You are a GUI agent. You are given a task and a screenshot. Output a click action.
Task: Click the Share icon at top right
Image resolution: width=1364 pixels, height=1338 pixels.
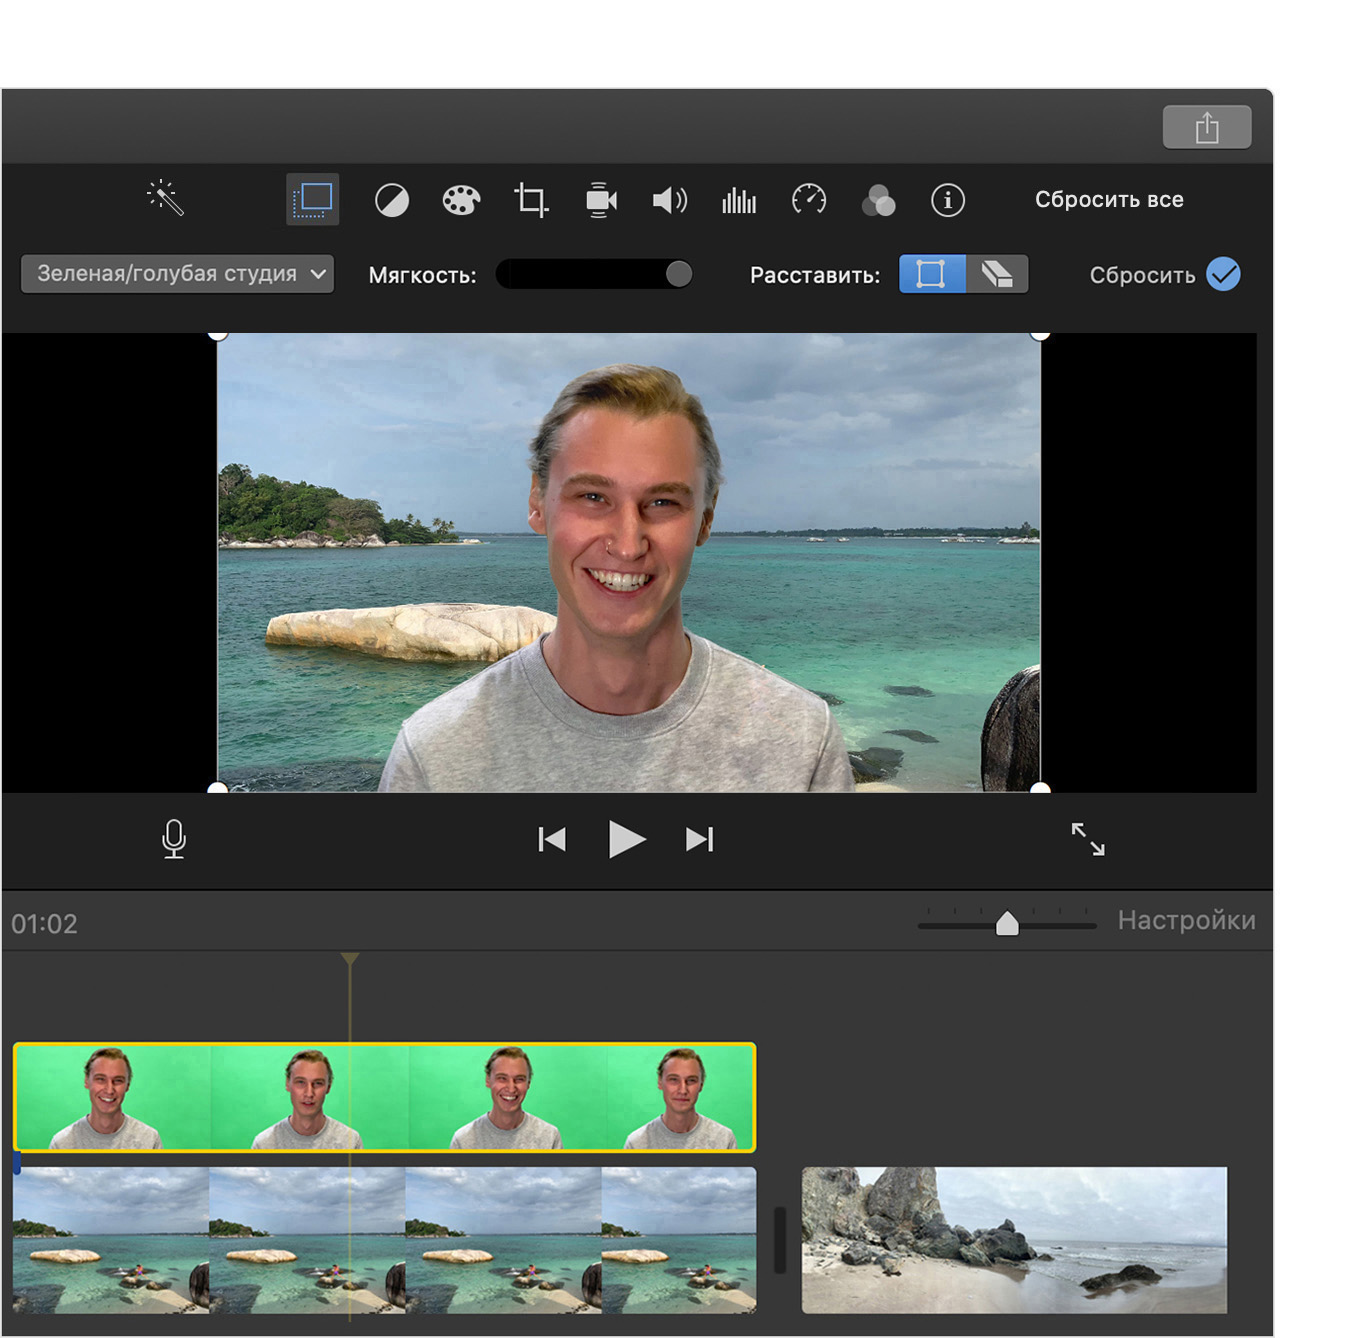[1206, 127]
